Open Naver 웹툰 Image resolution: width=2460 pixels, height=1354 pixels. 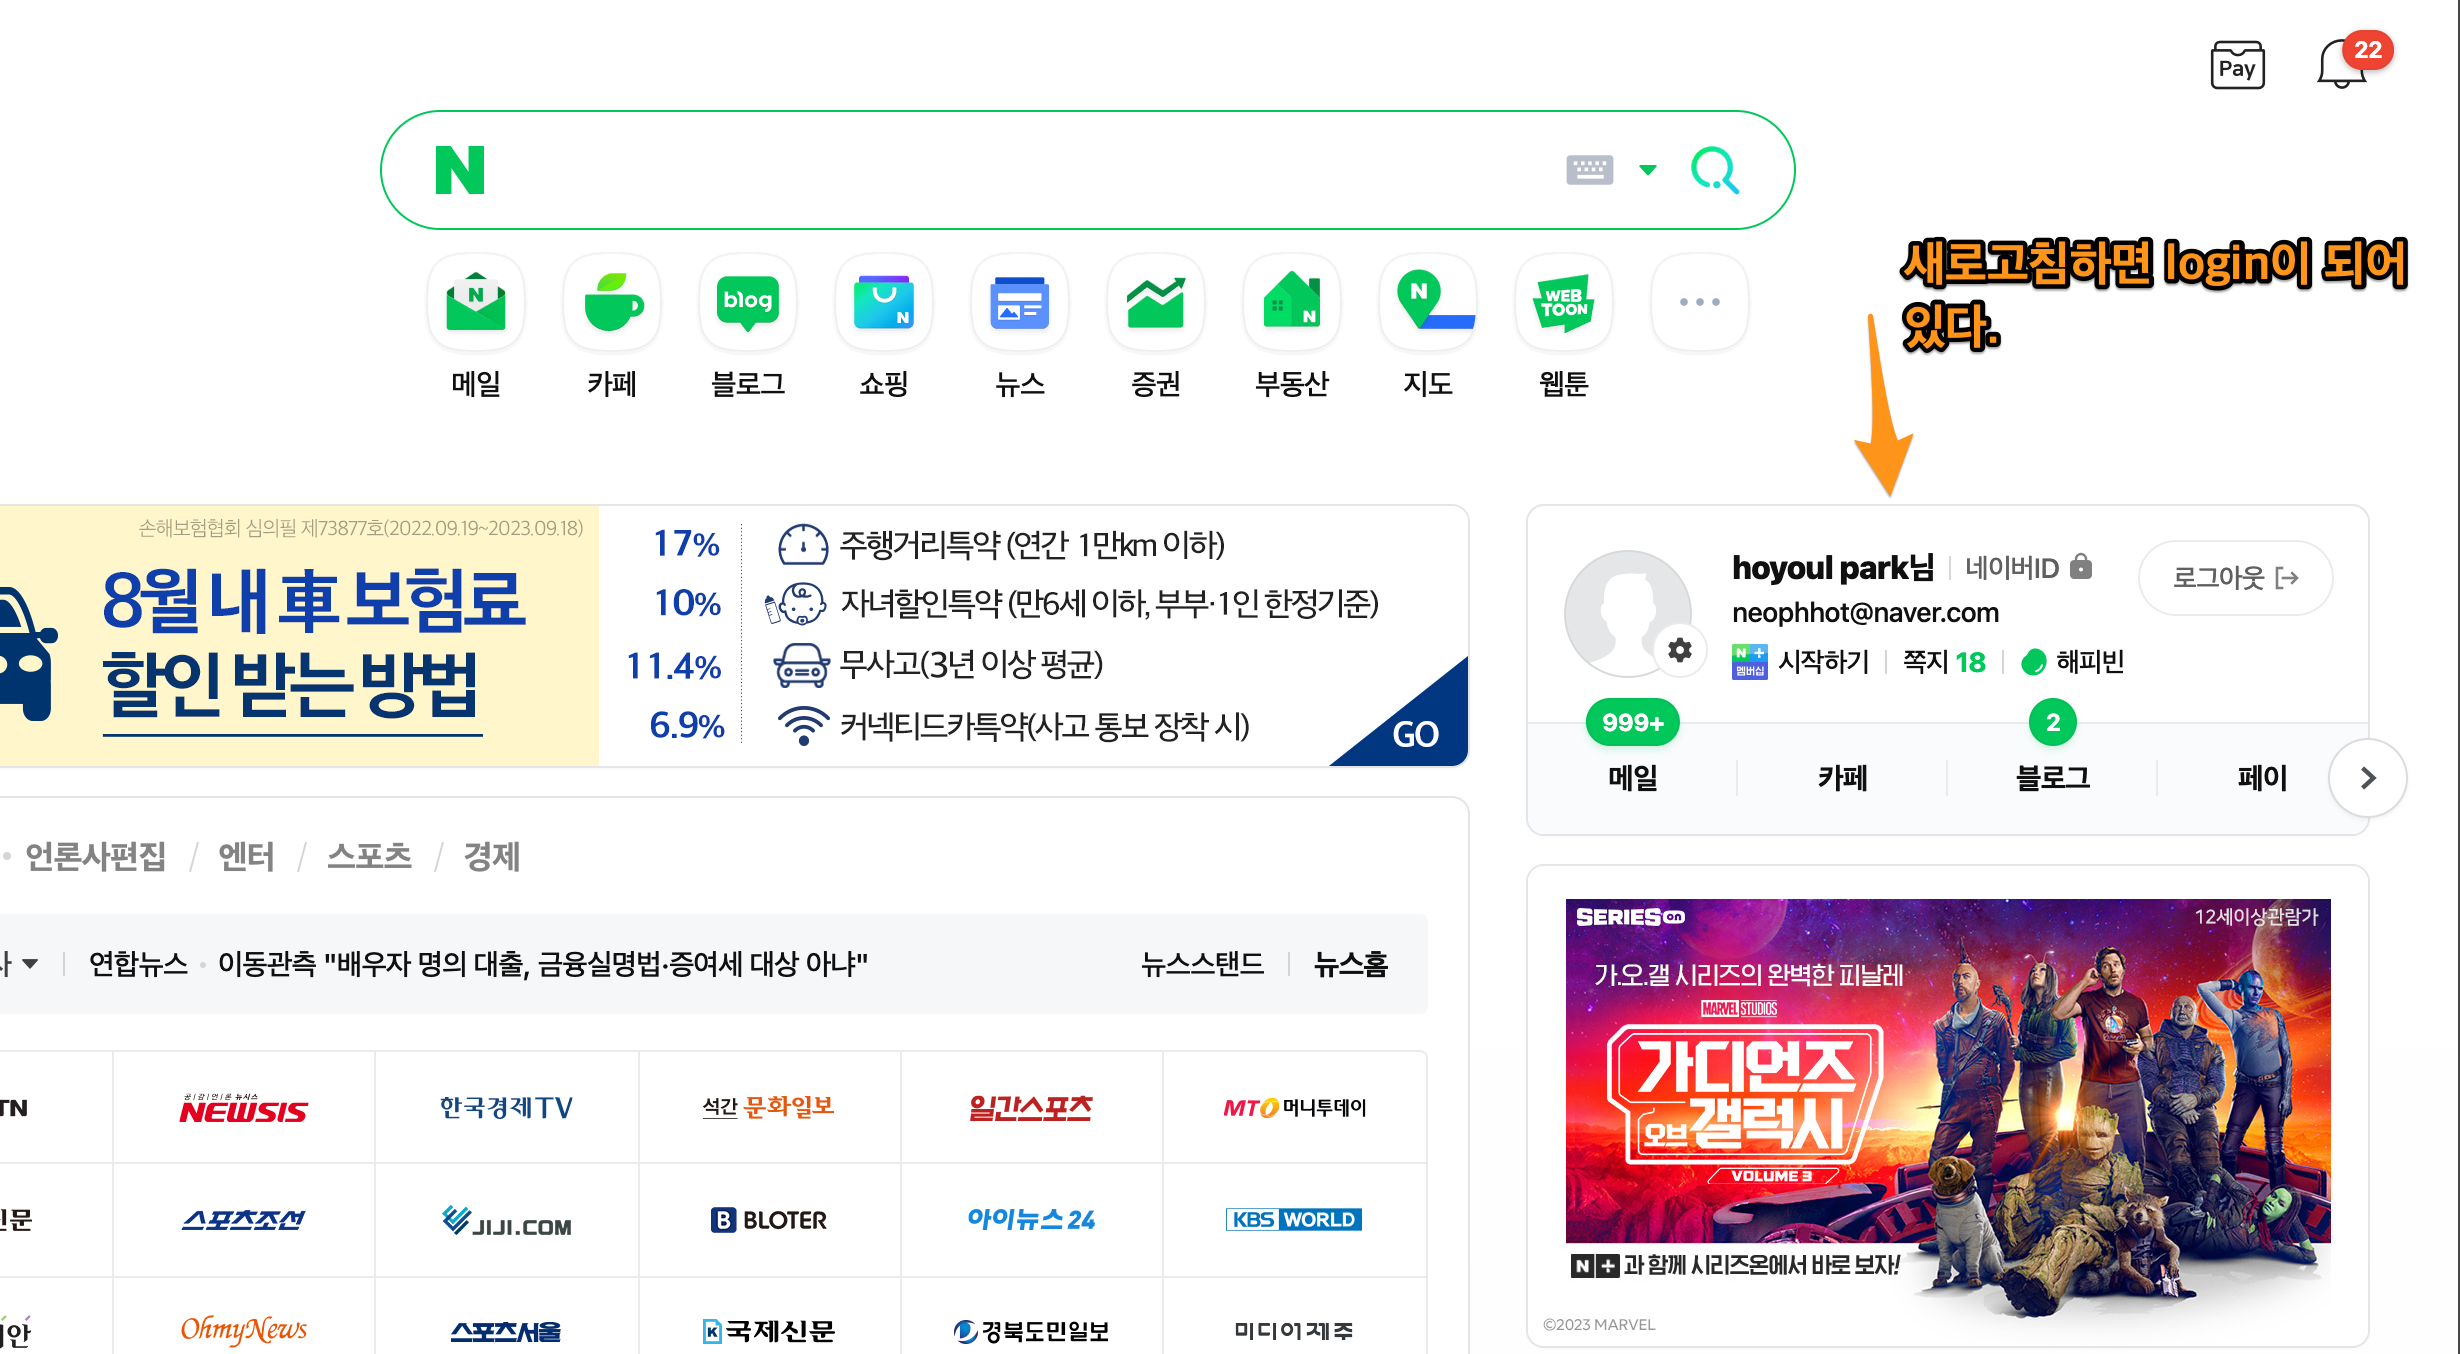pyautogui.click(x=1563, y=303)
